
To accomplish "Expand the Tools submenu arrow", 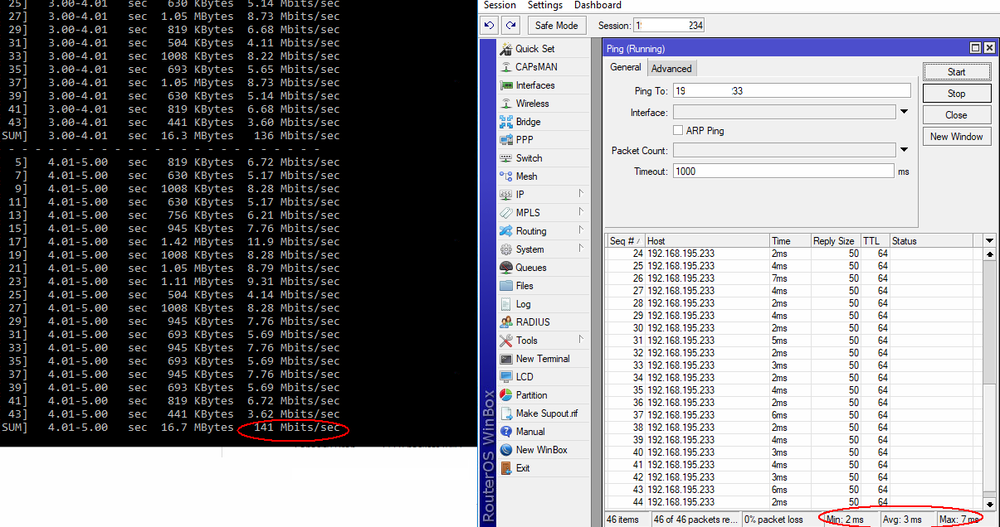I will click(581, 339).
